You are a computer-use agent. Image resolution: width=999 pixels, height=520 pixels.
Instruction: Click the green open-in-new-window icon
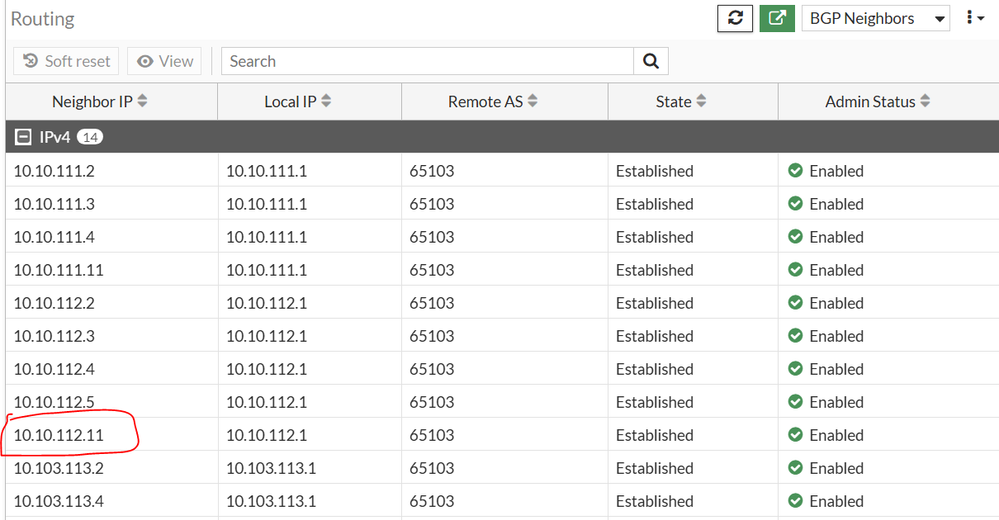click(x=777, y=18)
